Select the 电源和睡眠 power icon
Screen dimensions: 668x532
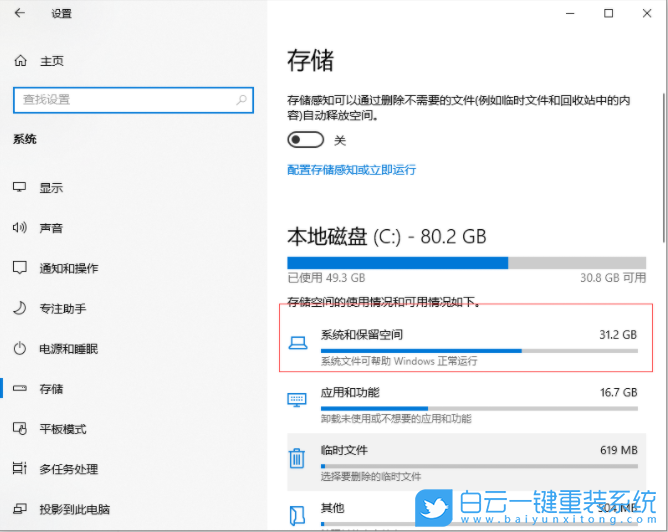pos(20,348)
